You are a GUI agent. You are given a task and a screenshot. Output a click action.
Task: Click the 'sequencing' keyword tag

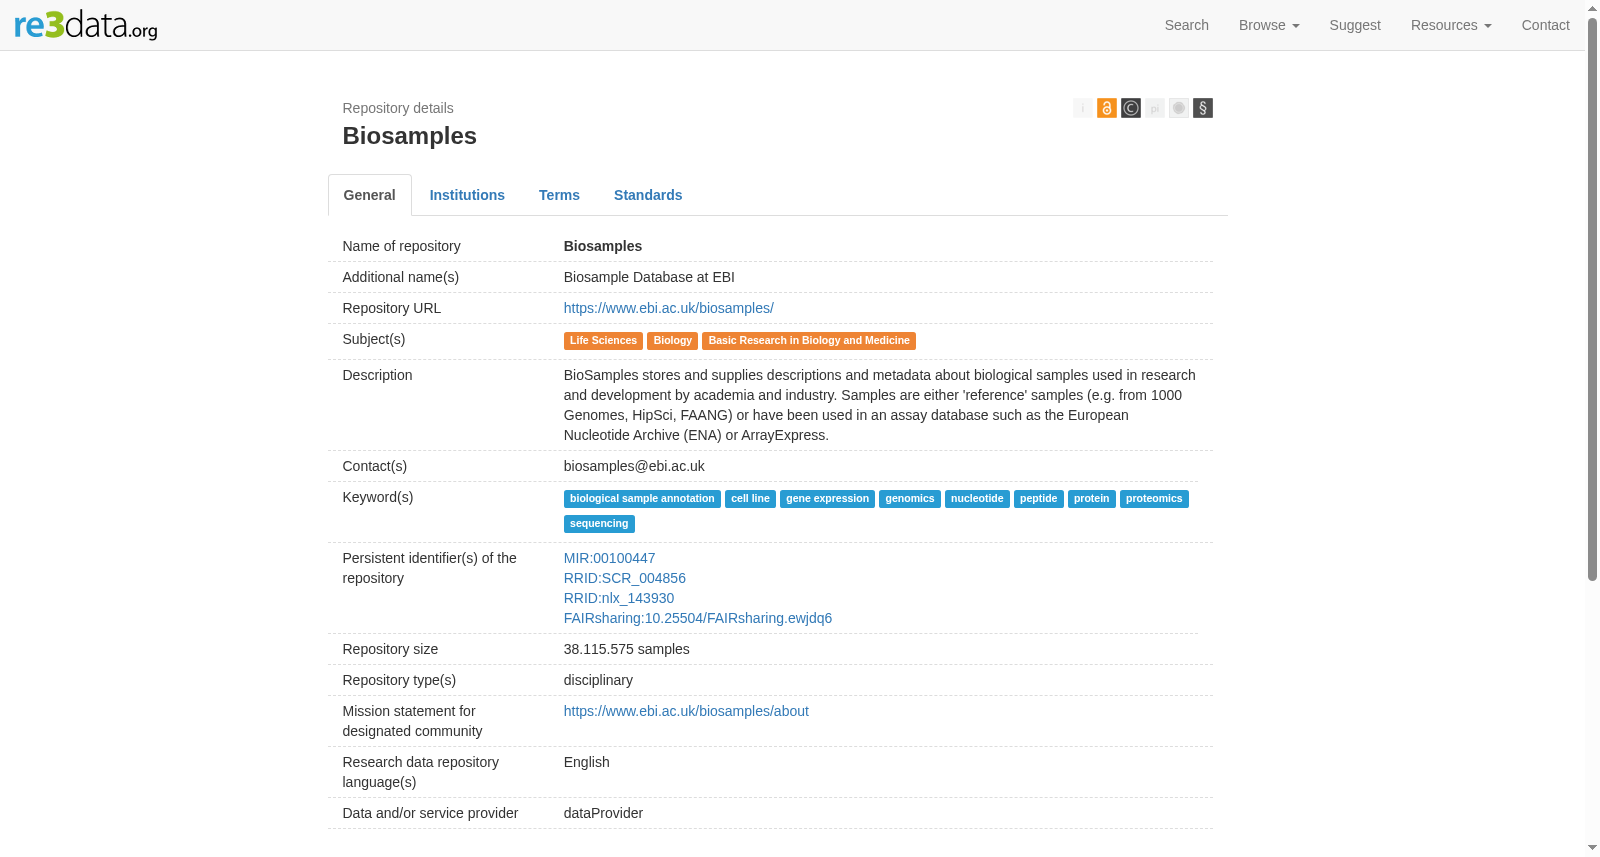599,524
